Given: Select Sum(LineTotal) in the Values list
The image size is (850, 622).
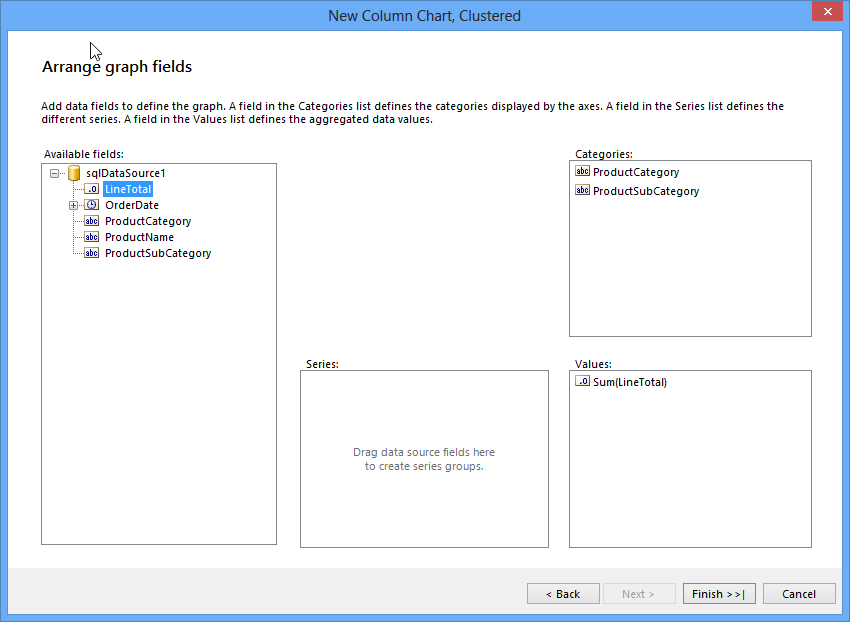Looking at the screenshot, I should pos(629,382).
